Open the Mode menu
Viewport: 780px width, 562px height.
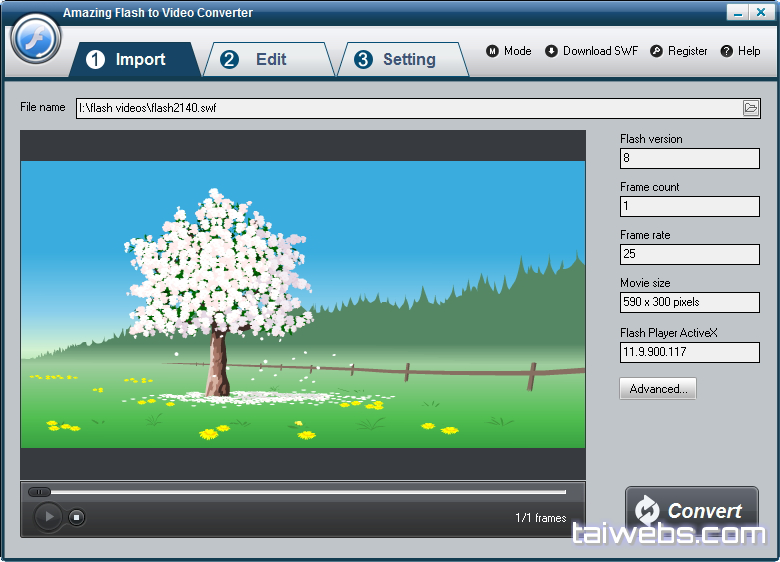(x=508, y=51)
